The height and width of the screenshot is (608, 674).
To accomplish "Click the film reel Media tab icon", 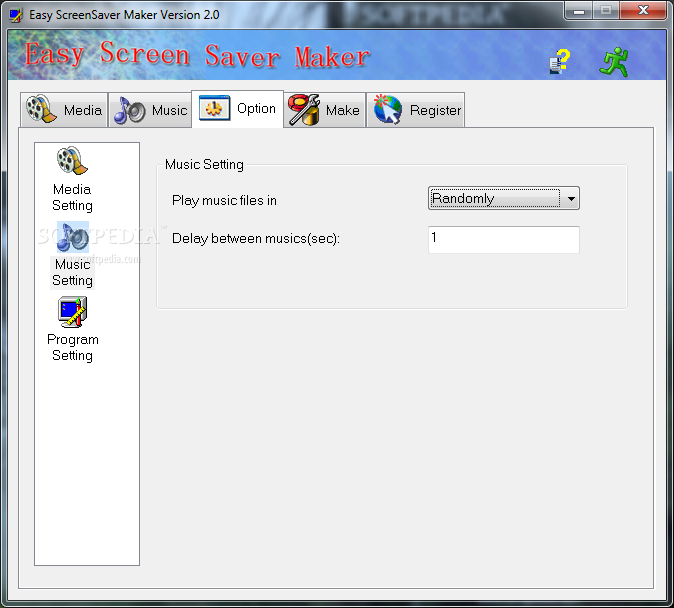I will click(41, 109).
